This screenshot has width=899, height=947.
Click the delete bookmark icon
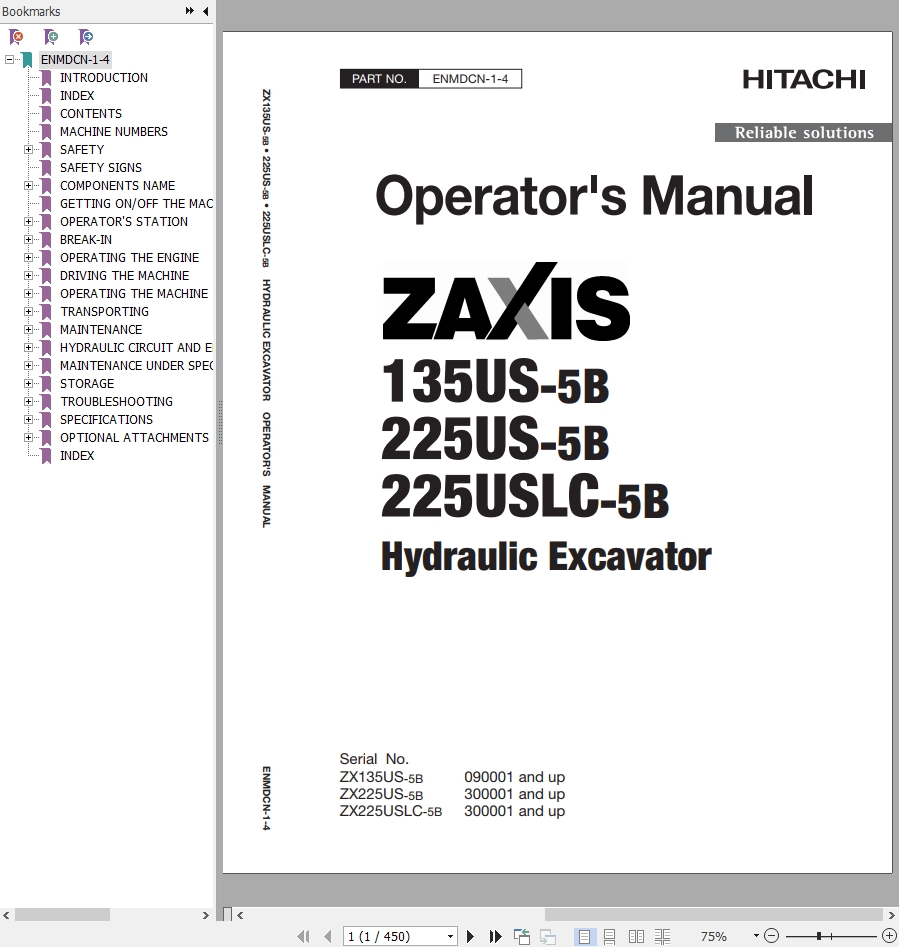click(x=16, y=37)
